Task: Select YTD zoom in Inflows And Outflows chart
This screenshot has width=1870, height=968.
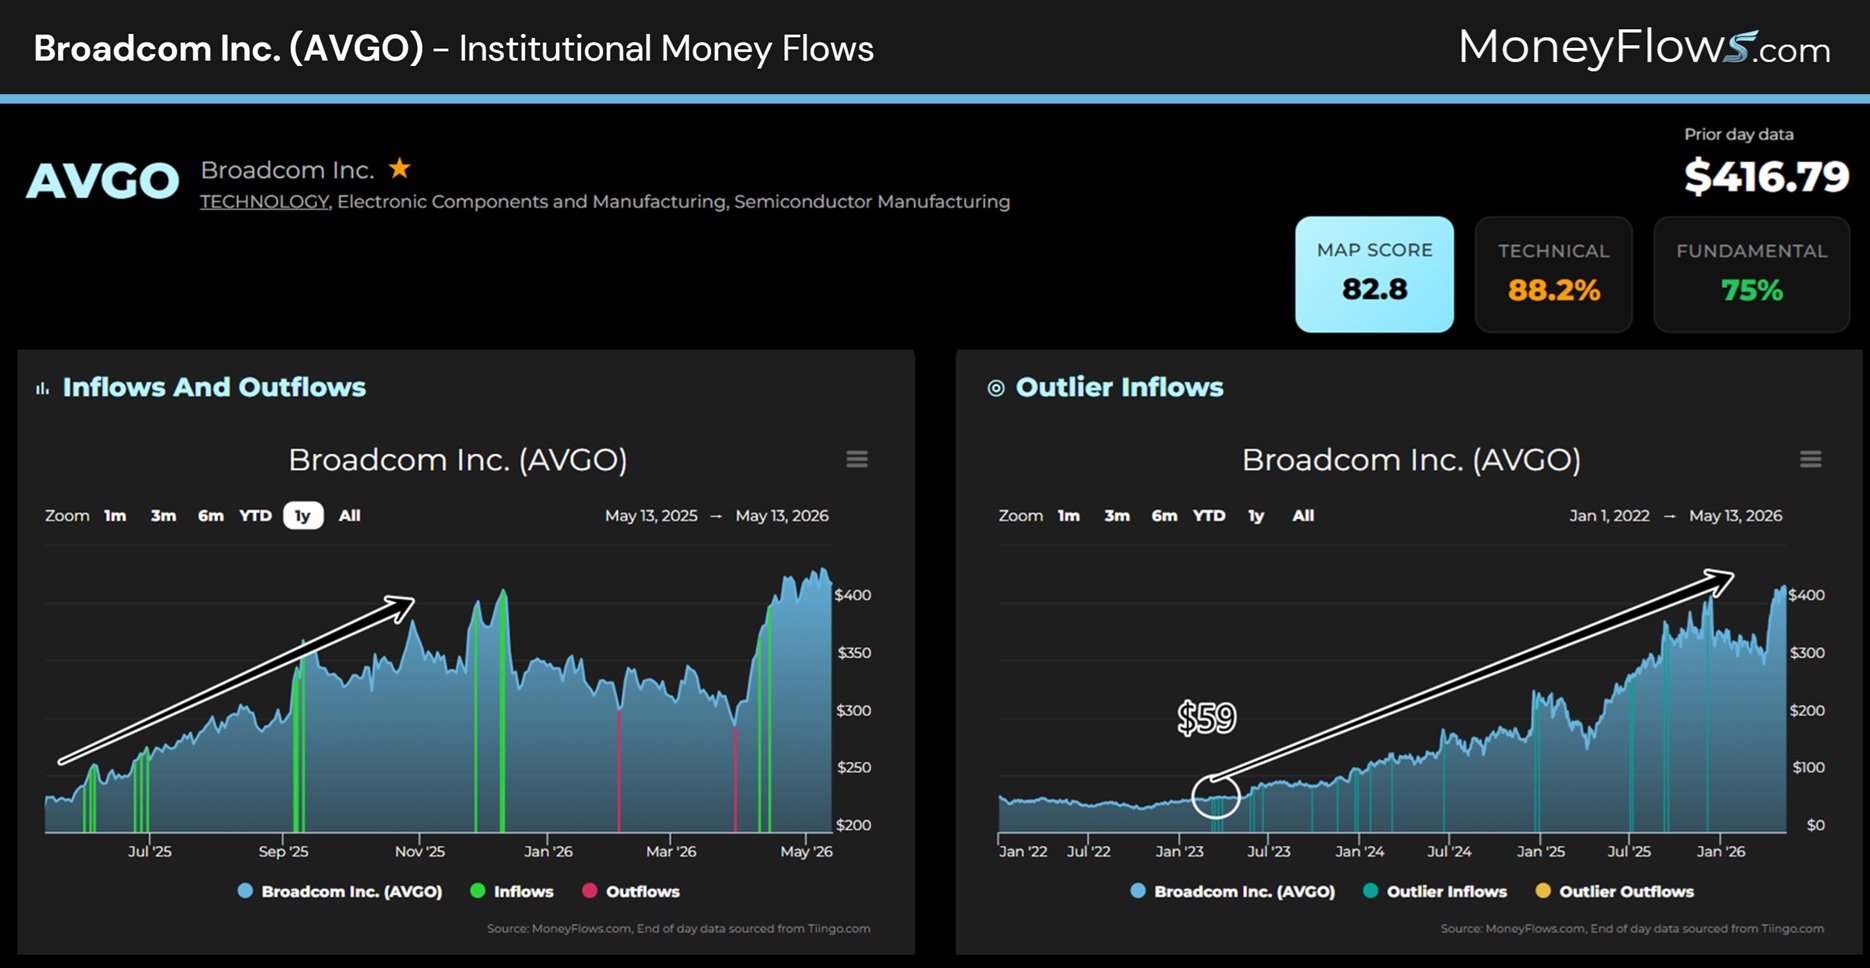Action: pyautogui.click(x=255, y=516)
